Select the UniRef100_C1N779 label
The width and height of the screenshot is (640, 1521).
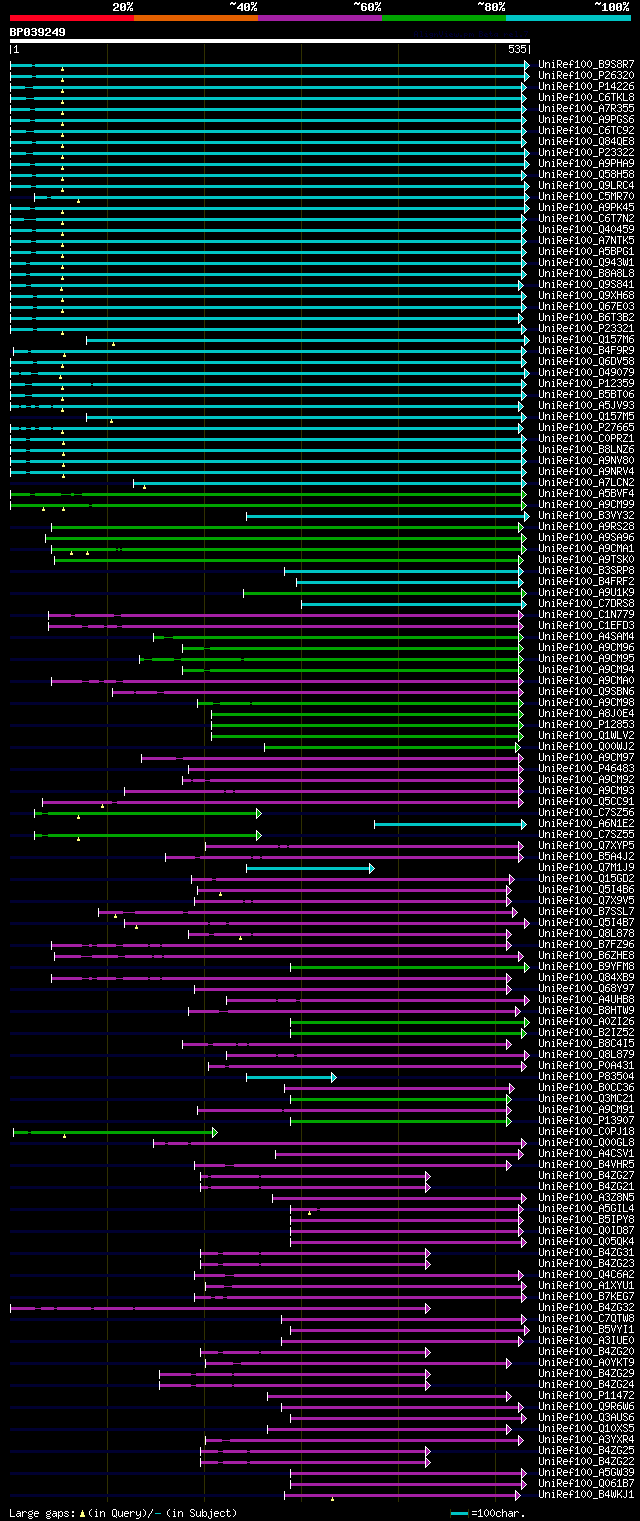(x=586, y=614)
